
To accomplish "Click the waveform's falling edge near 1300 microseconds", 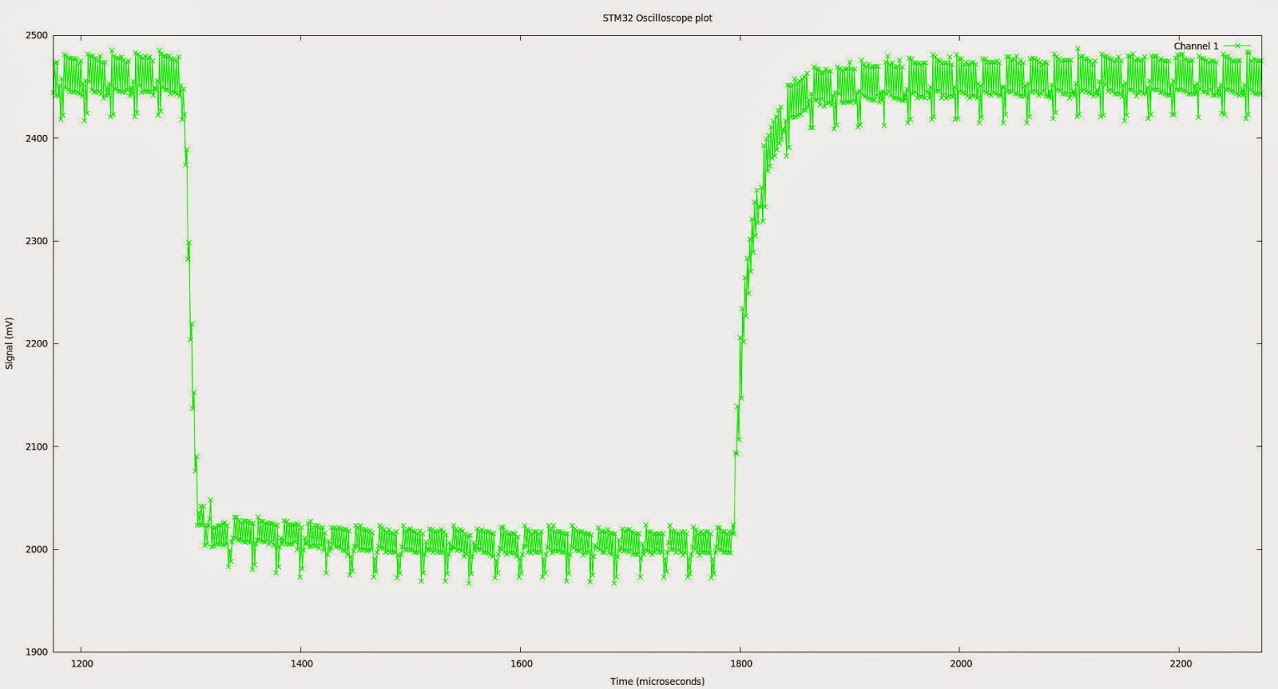I will 189,300.
